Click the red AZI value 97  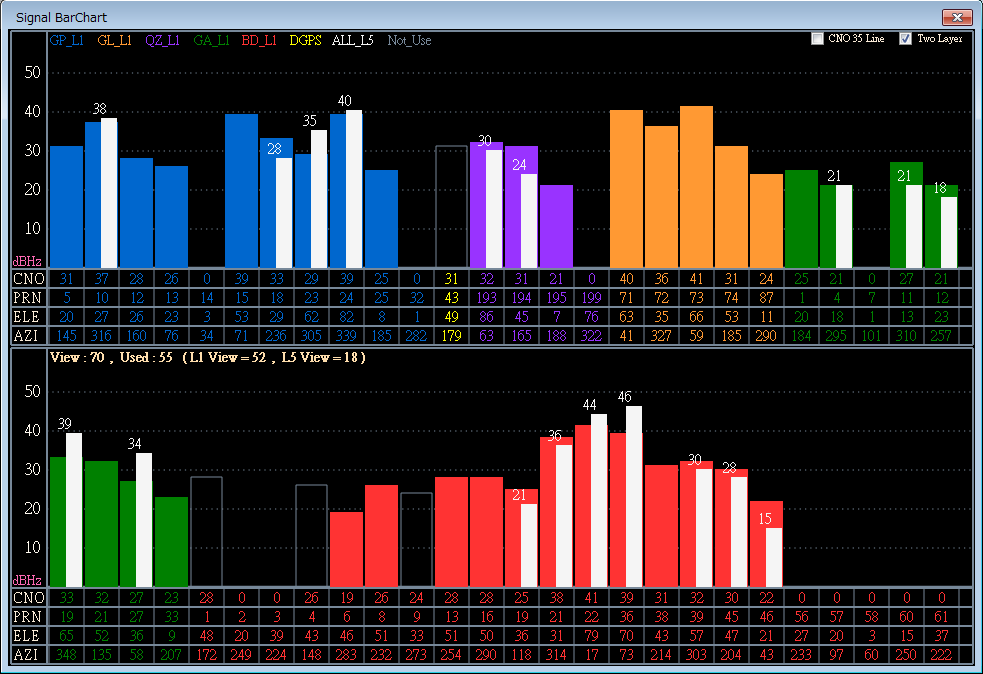point(837,655)
